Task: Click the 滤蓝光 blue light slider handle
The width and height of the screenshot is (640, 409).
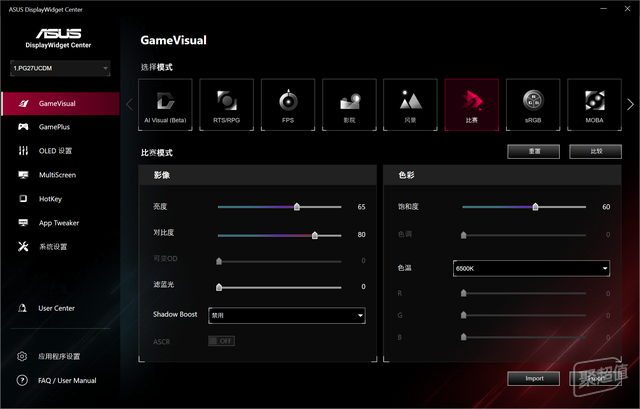Action: [x=219, y=287]
